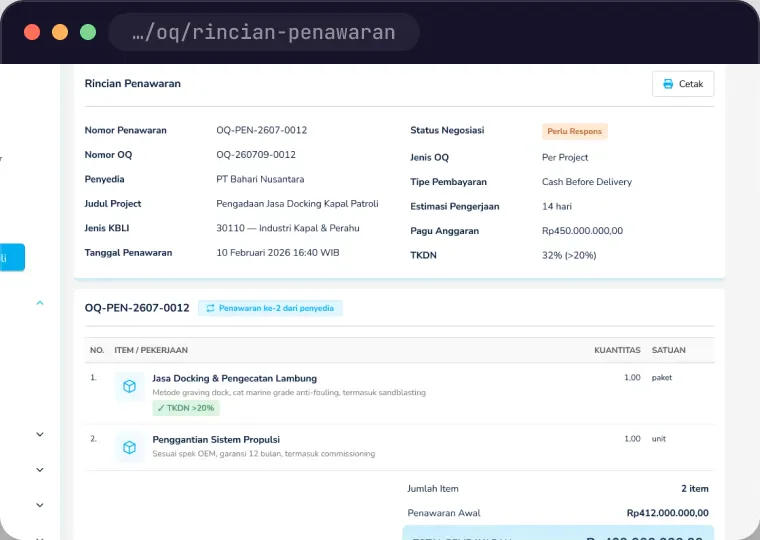Click the Per Project Jenis OQ value

[x=565, y=158]
